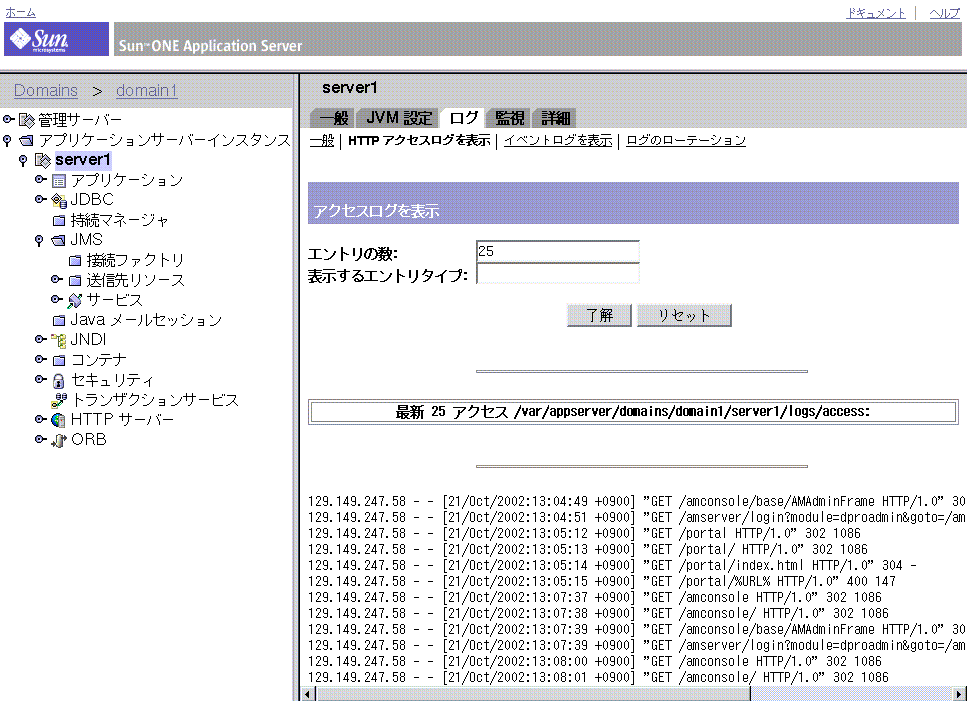The height and width of the screenshot is (701, 967).
Task: Go to the domain1 breadcrumb link
Action: (147, 91)
